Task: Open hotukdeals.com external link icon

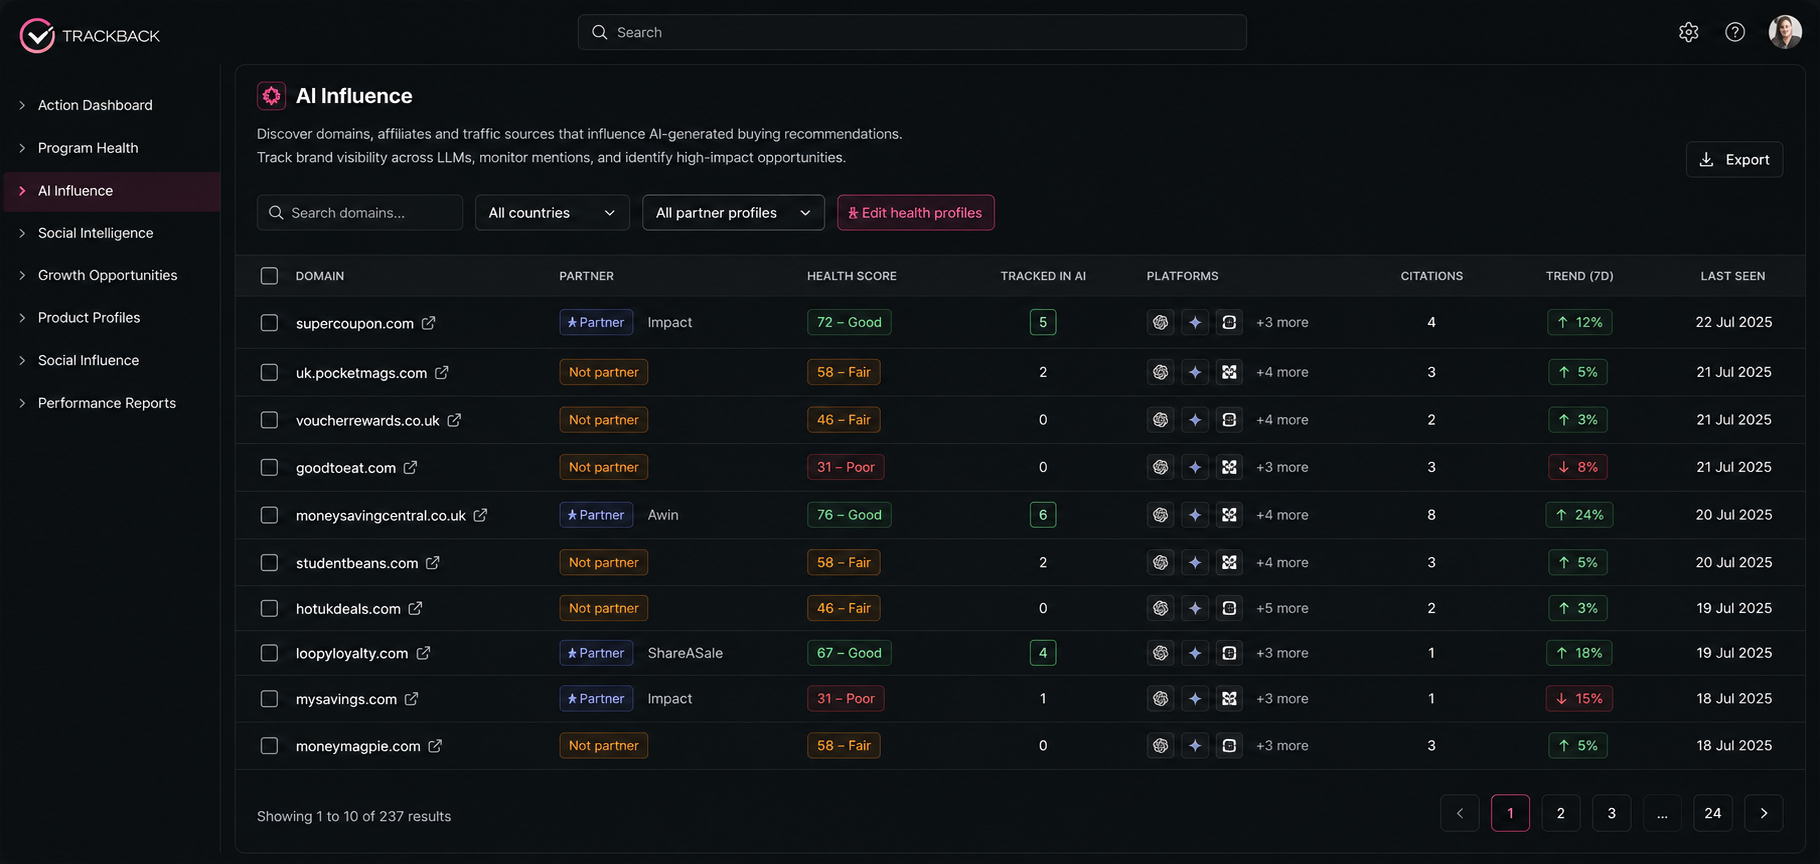Action: pos(415,608)
